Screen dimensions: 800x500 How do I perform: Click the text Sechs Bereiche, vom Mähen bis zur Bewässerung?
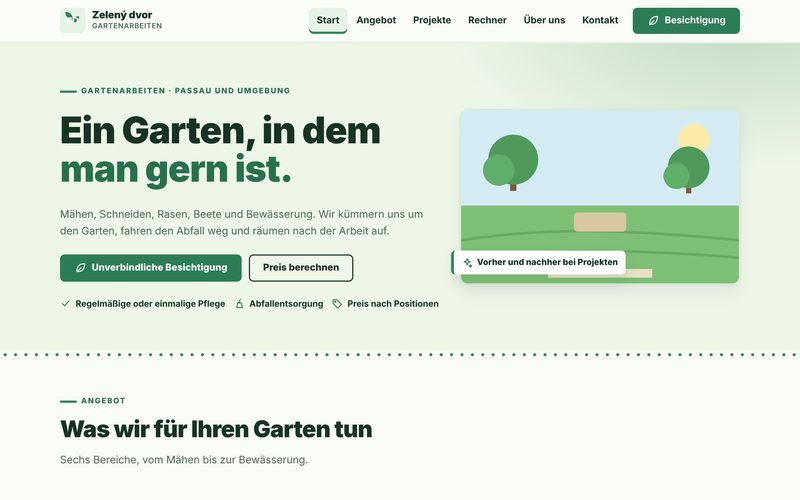(184, 460)
